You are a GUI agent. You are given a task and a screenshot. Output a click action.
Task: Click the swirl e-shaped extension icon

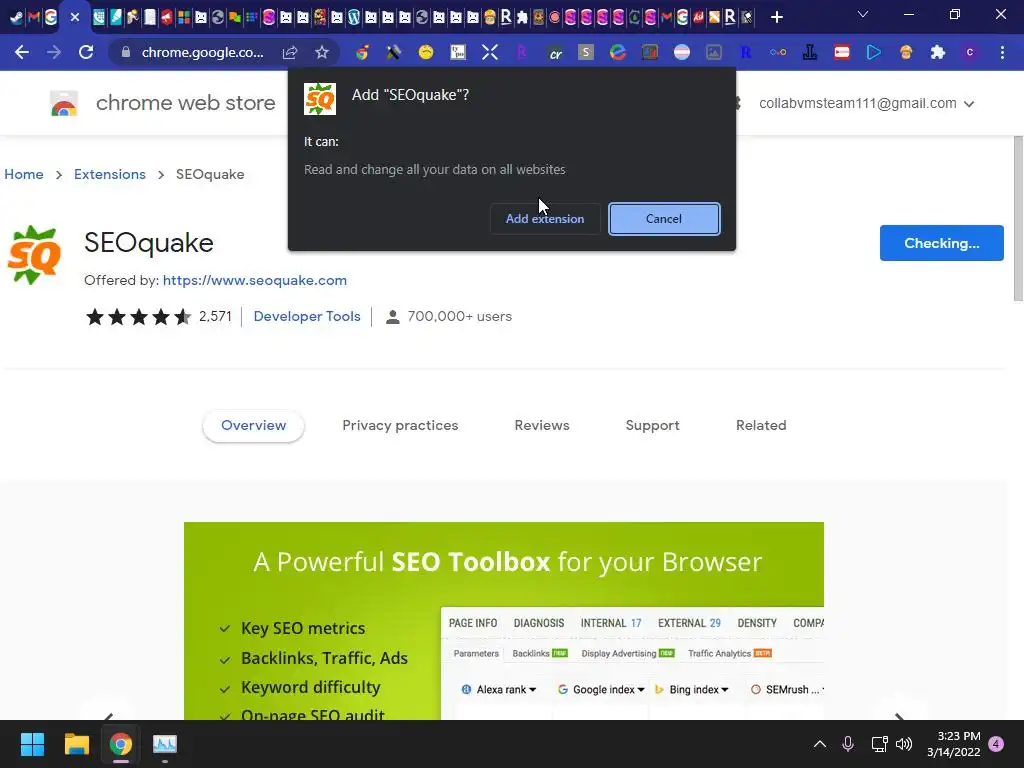click(618, 52)
